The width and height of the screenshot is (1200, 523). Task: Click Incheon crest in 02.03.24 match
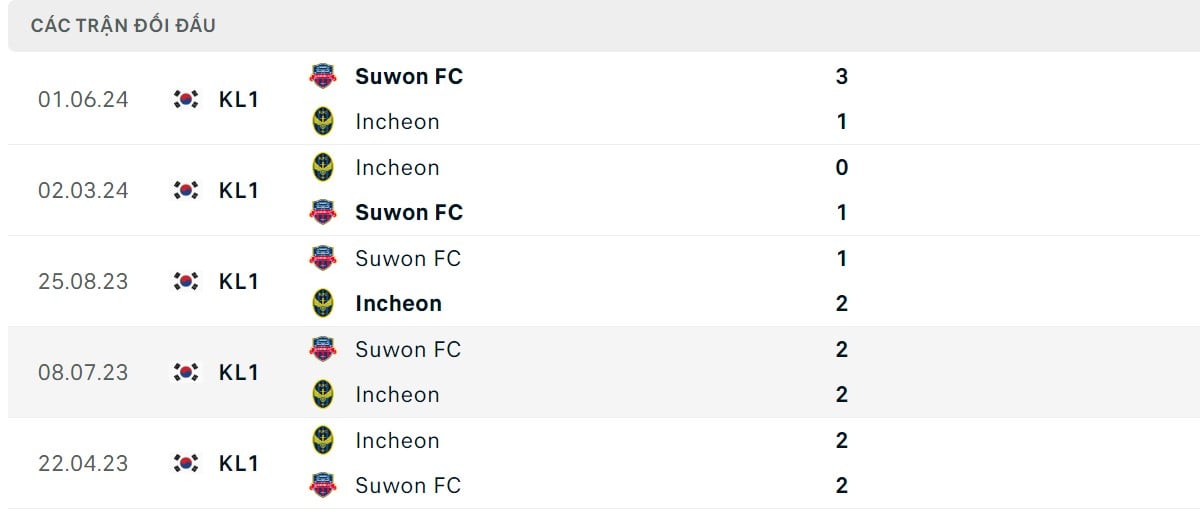click(323, 167)
